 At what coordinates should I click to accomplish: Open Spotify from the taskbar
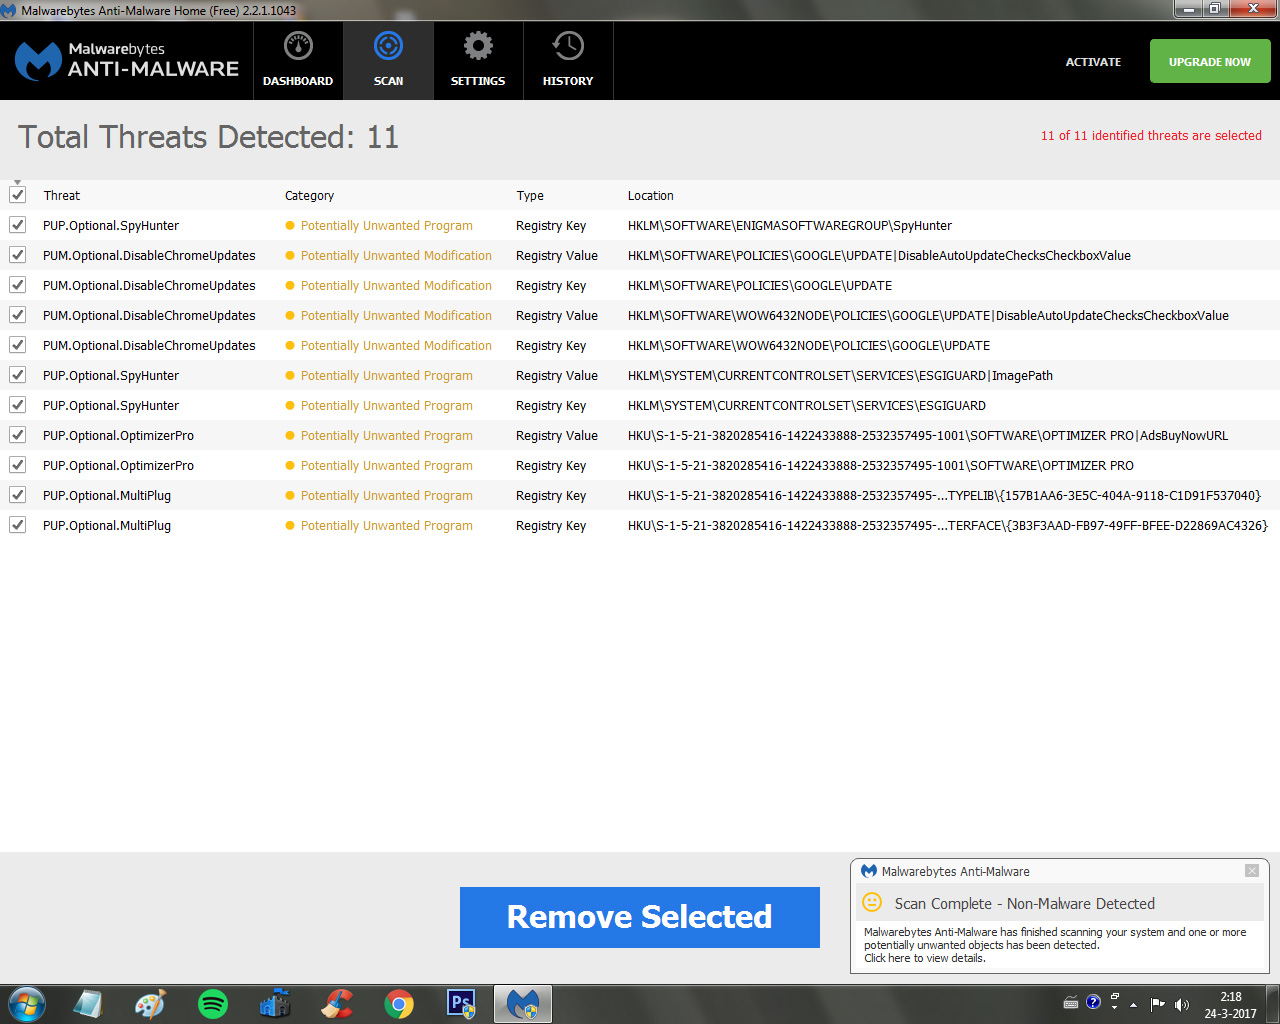point(213,1004)
